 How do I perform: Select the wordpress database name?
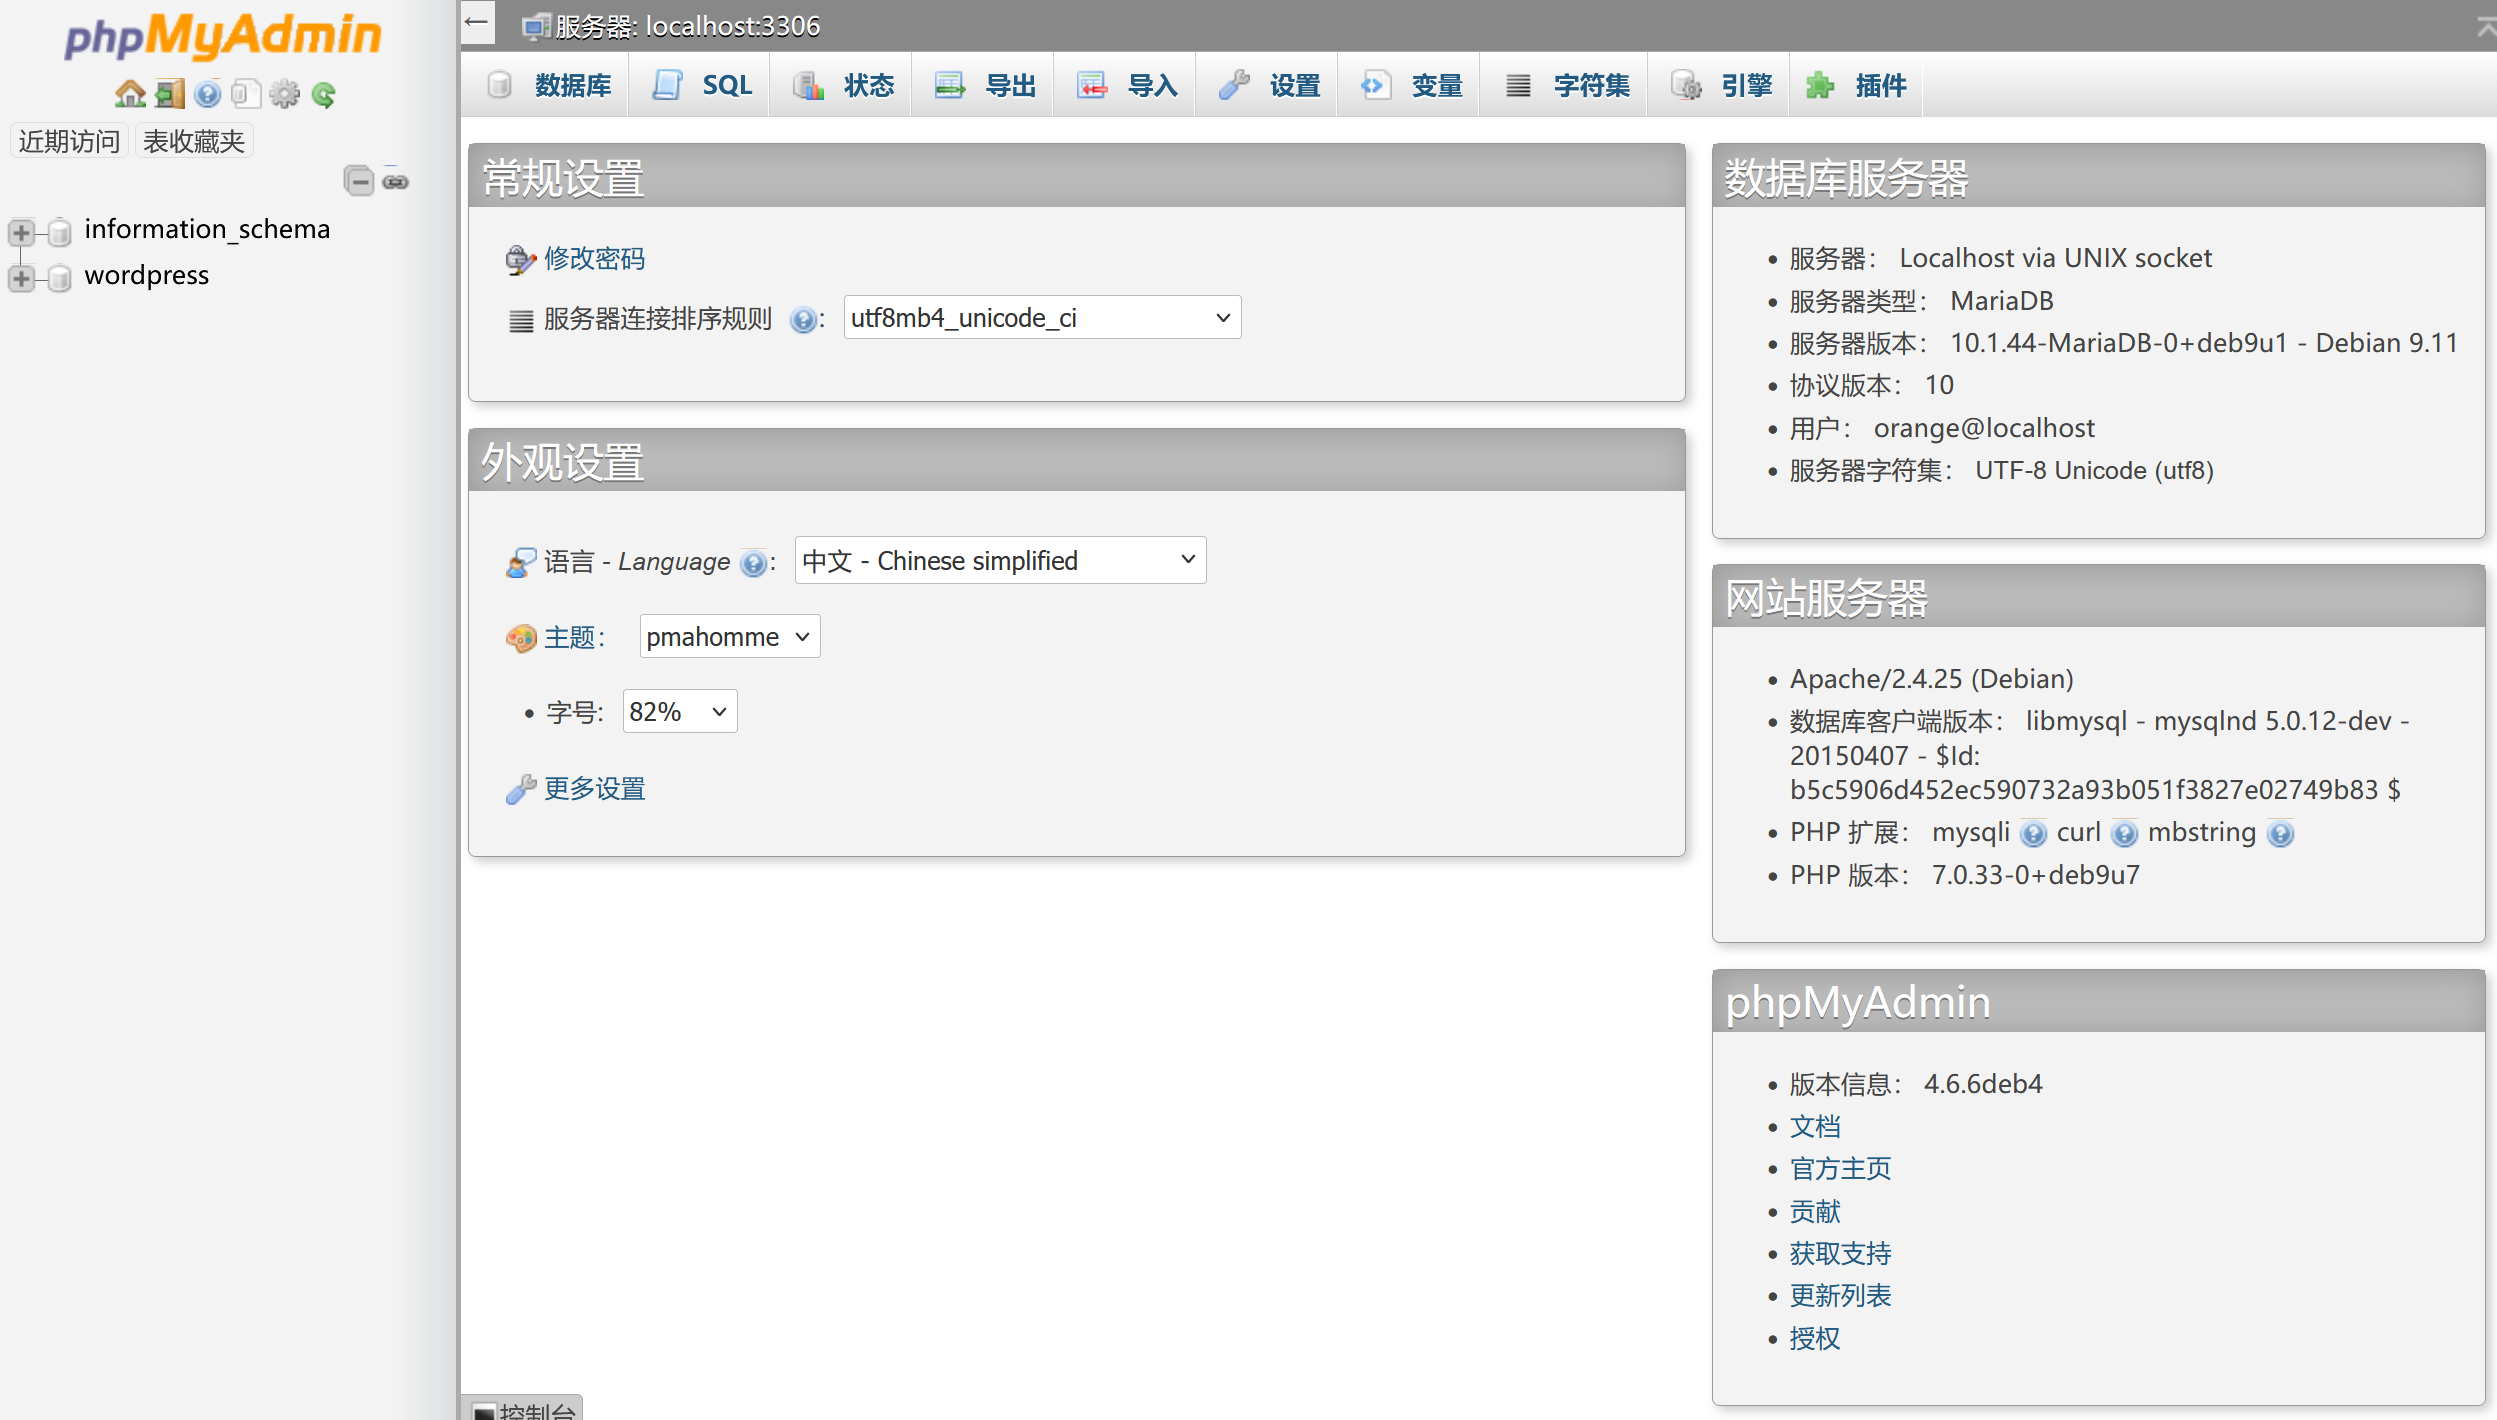tap(147, 275)
